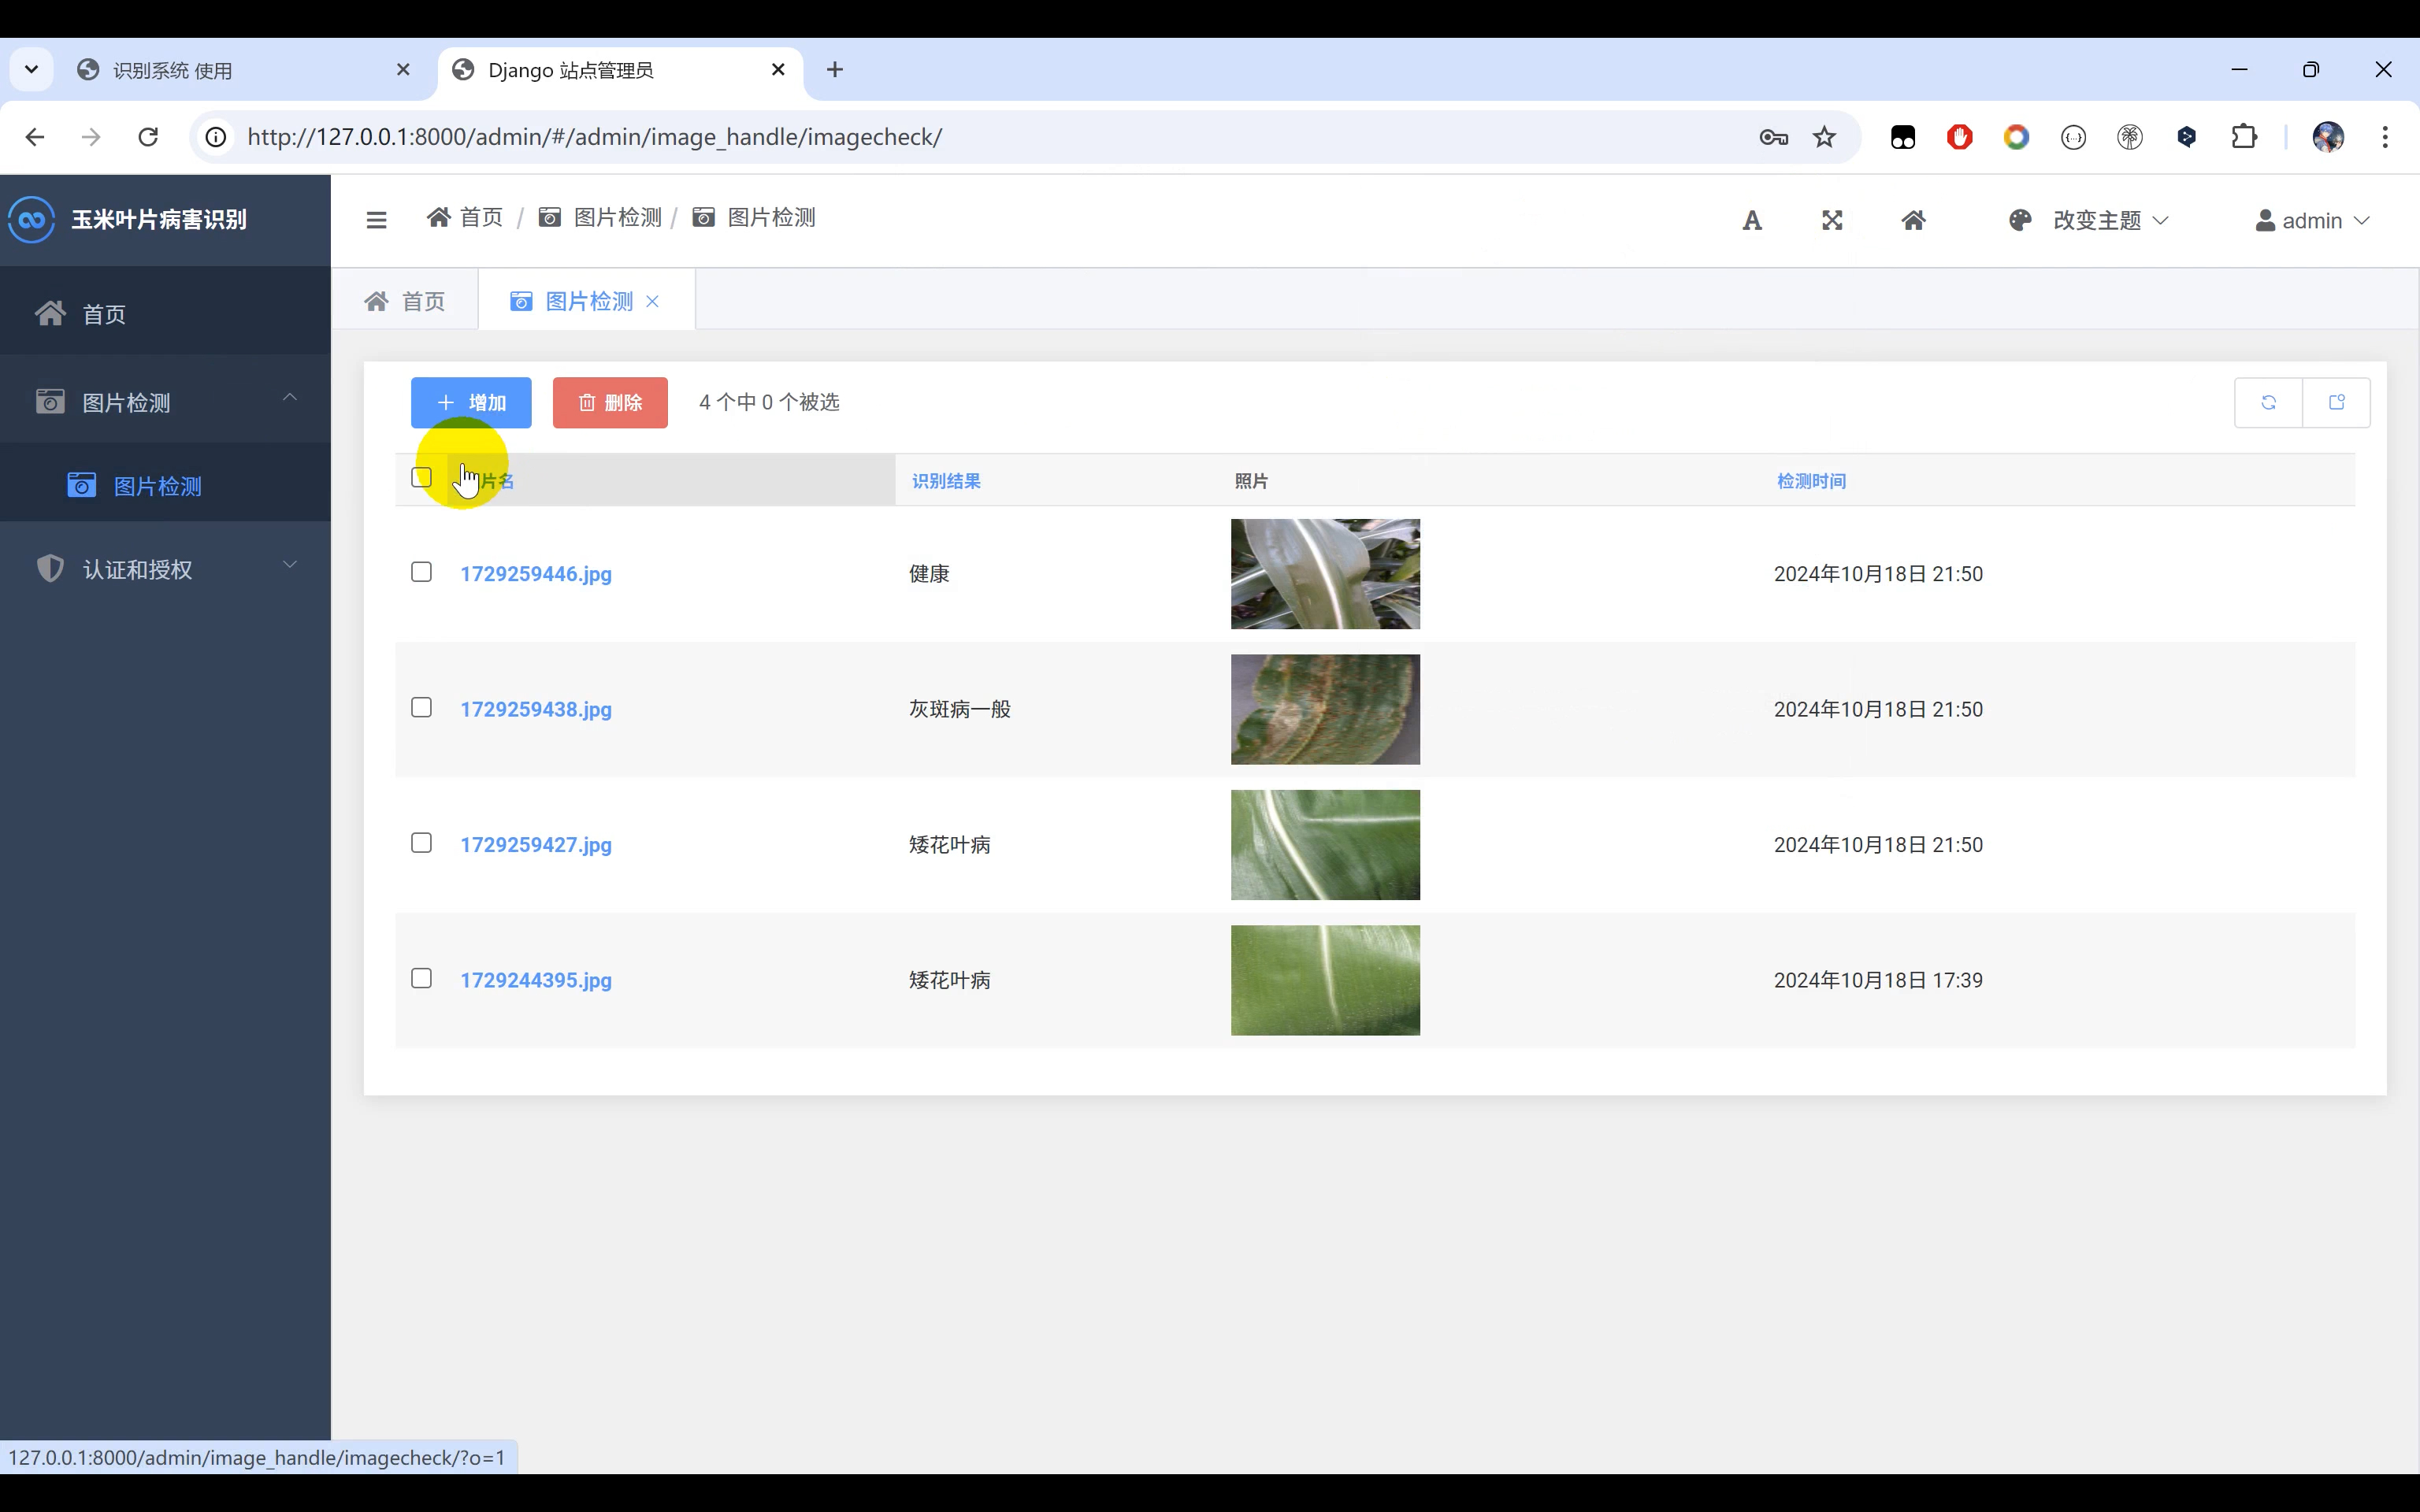Toggle the hamburger sidebar collapse icon
This screenshot has width=2420, height=1512.
pos(376,220)
